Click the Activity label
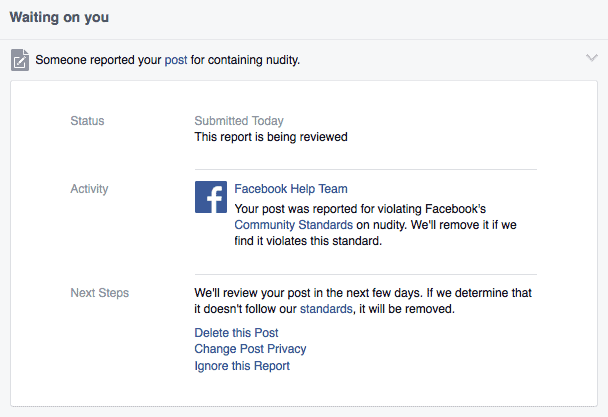 (x=89, y=189)
